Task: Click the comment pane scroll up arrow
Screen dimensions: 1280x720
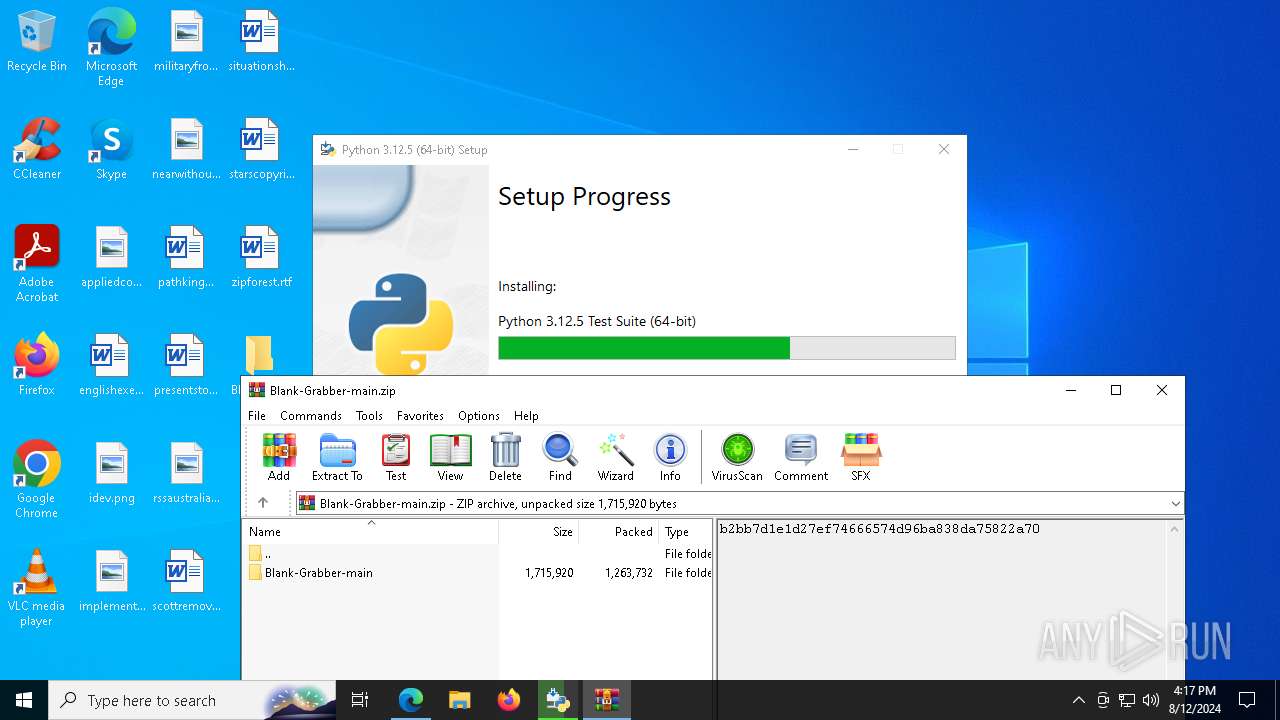Action: pos(1175,529)
